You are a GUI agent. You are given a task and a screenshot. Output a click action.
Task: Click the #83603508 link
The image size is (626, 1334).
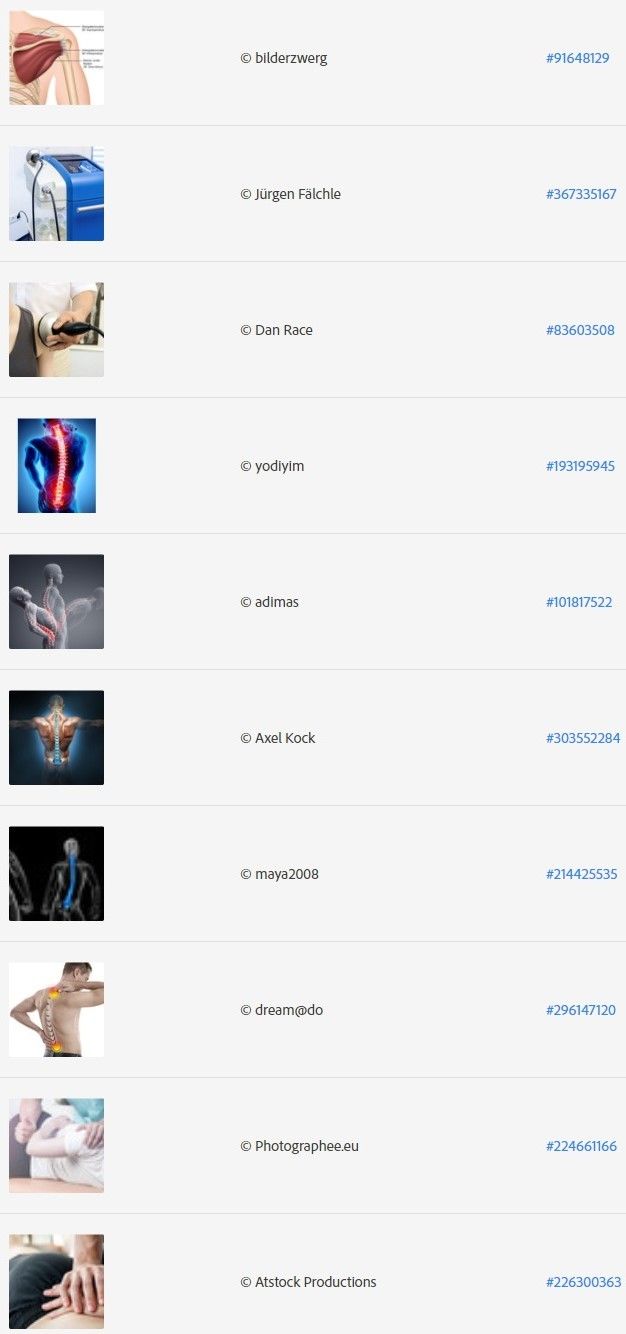(580, 330)
